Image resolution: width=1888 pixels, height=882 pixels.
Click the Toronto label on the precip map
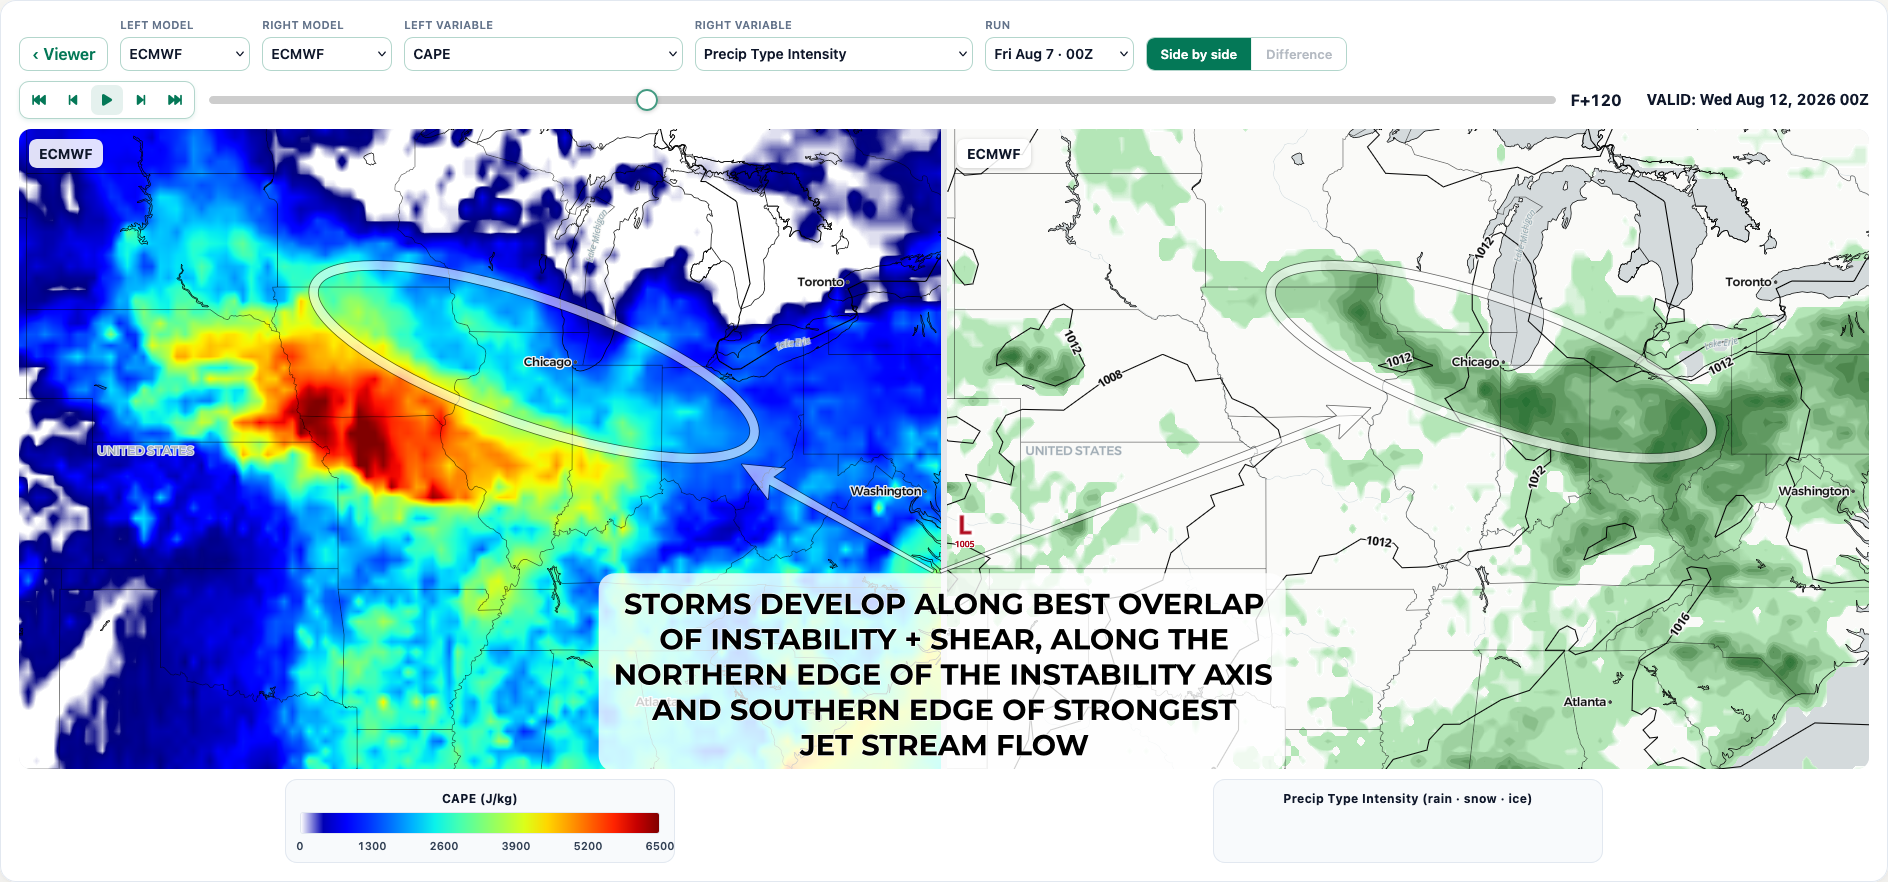(x=1749, y=282)
